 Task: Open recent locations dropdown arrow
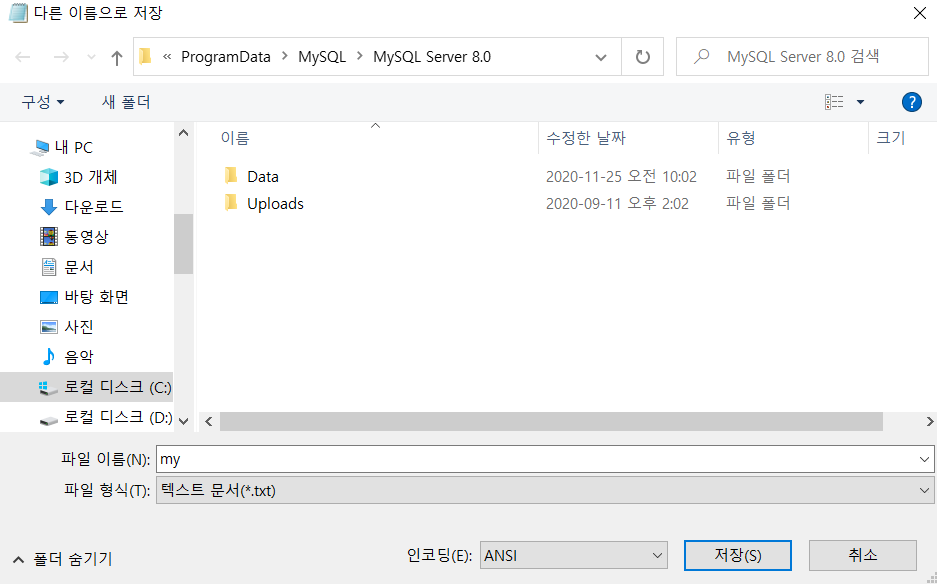coord(91,57)
